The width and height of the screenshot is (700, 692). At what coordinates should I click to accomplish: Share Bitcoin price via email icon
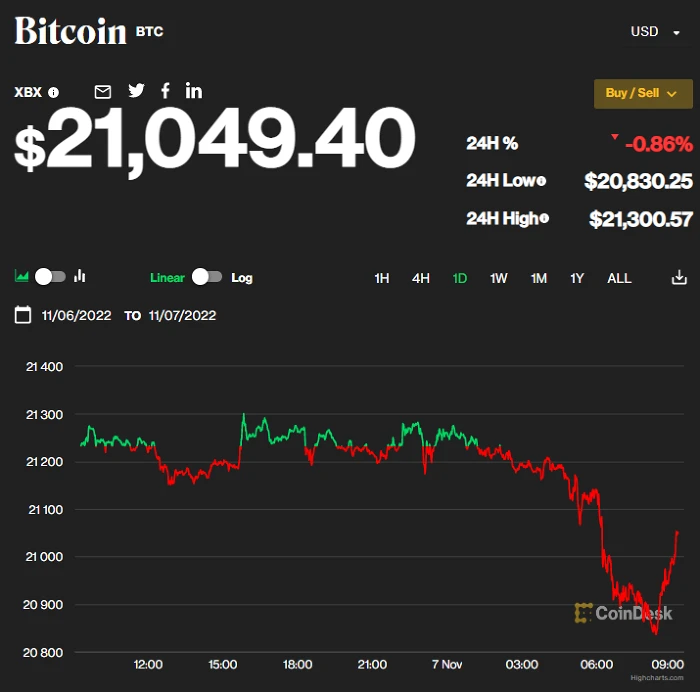103,92
